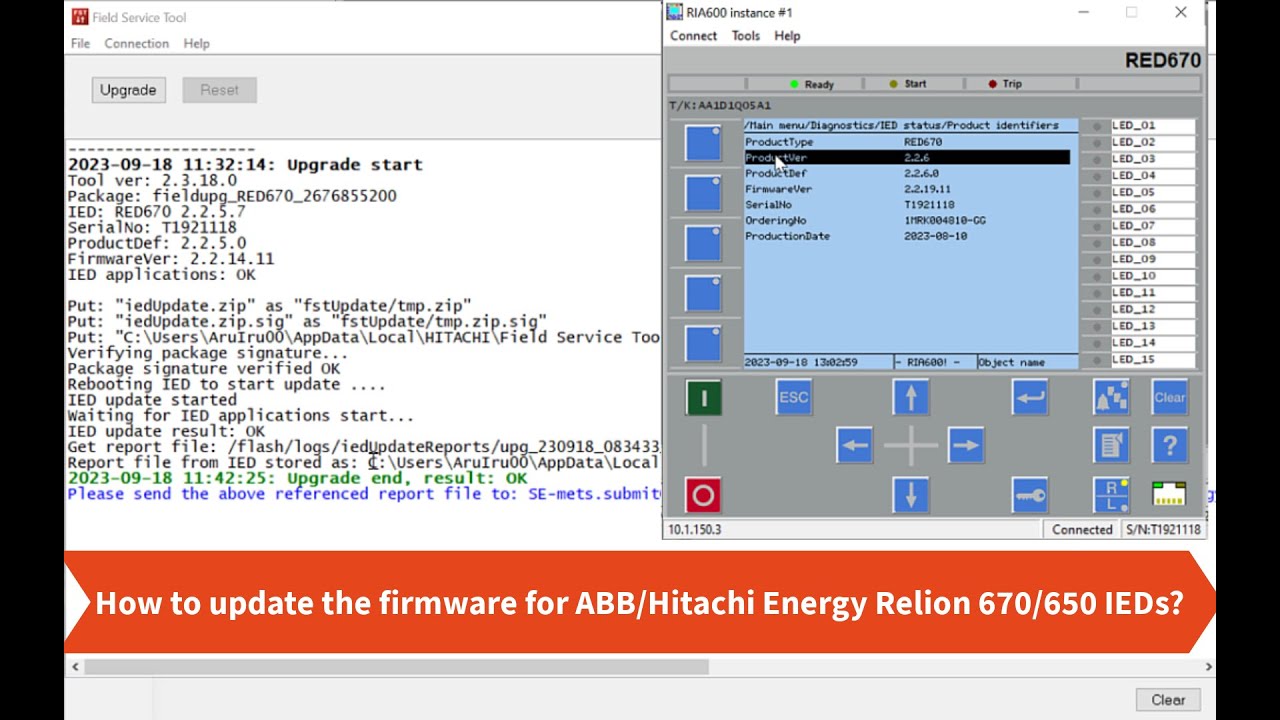Click the yellow Start status LED
This screenshot has width=1280, height=720.
point(893,84)
